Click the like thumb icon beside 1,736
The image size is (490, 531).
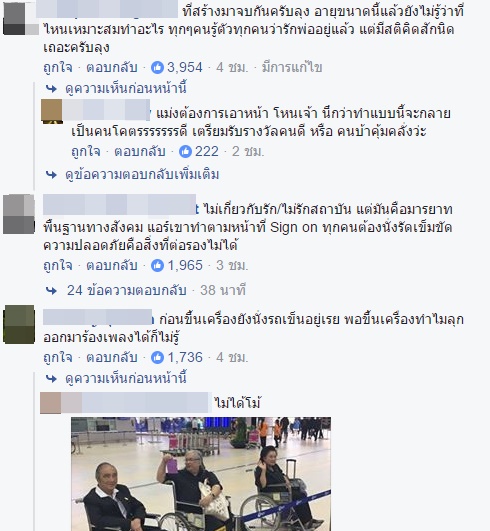coord(157,357)
